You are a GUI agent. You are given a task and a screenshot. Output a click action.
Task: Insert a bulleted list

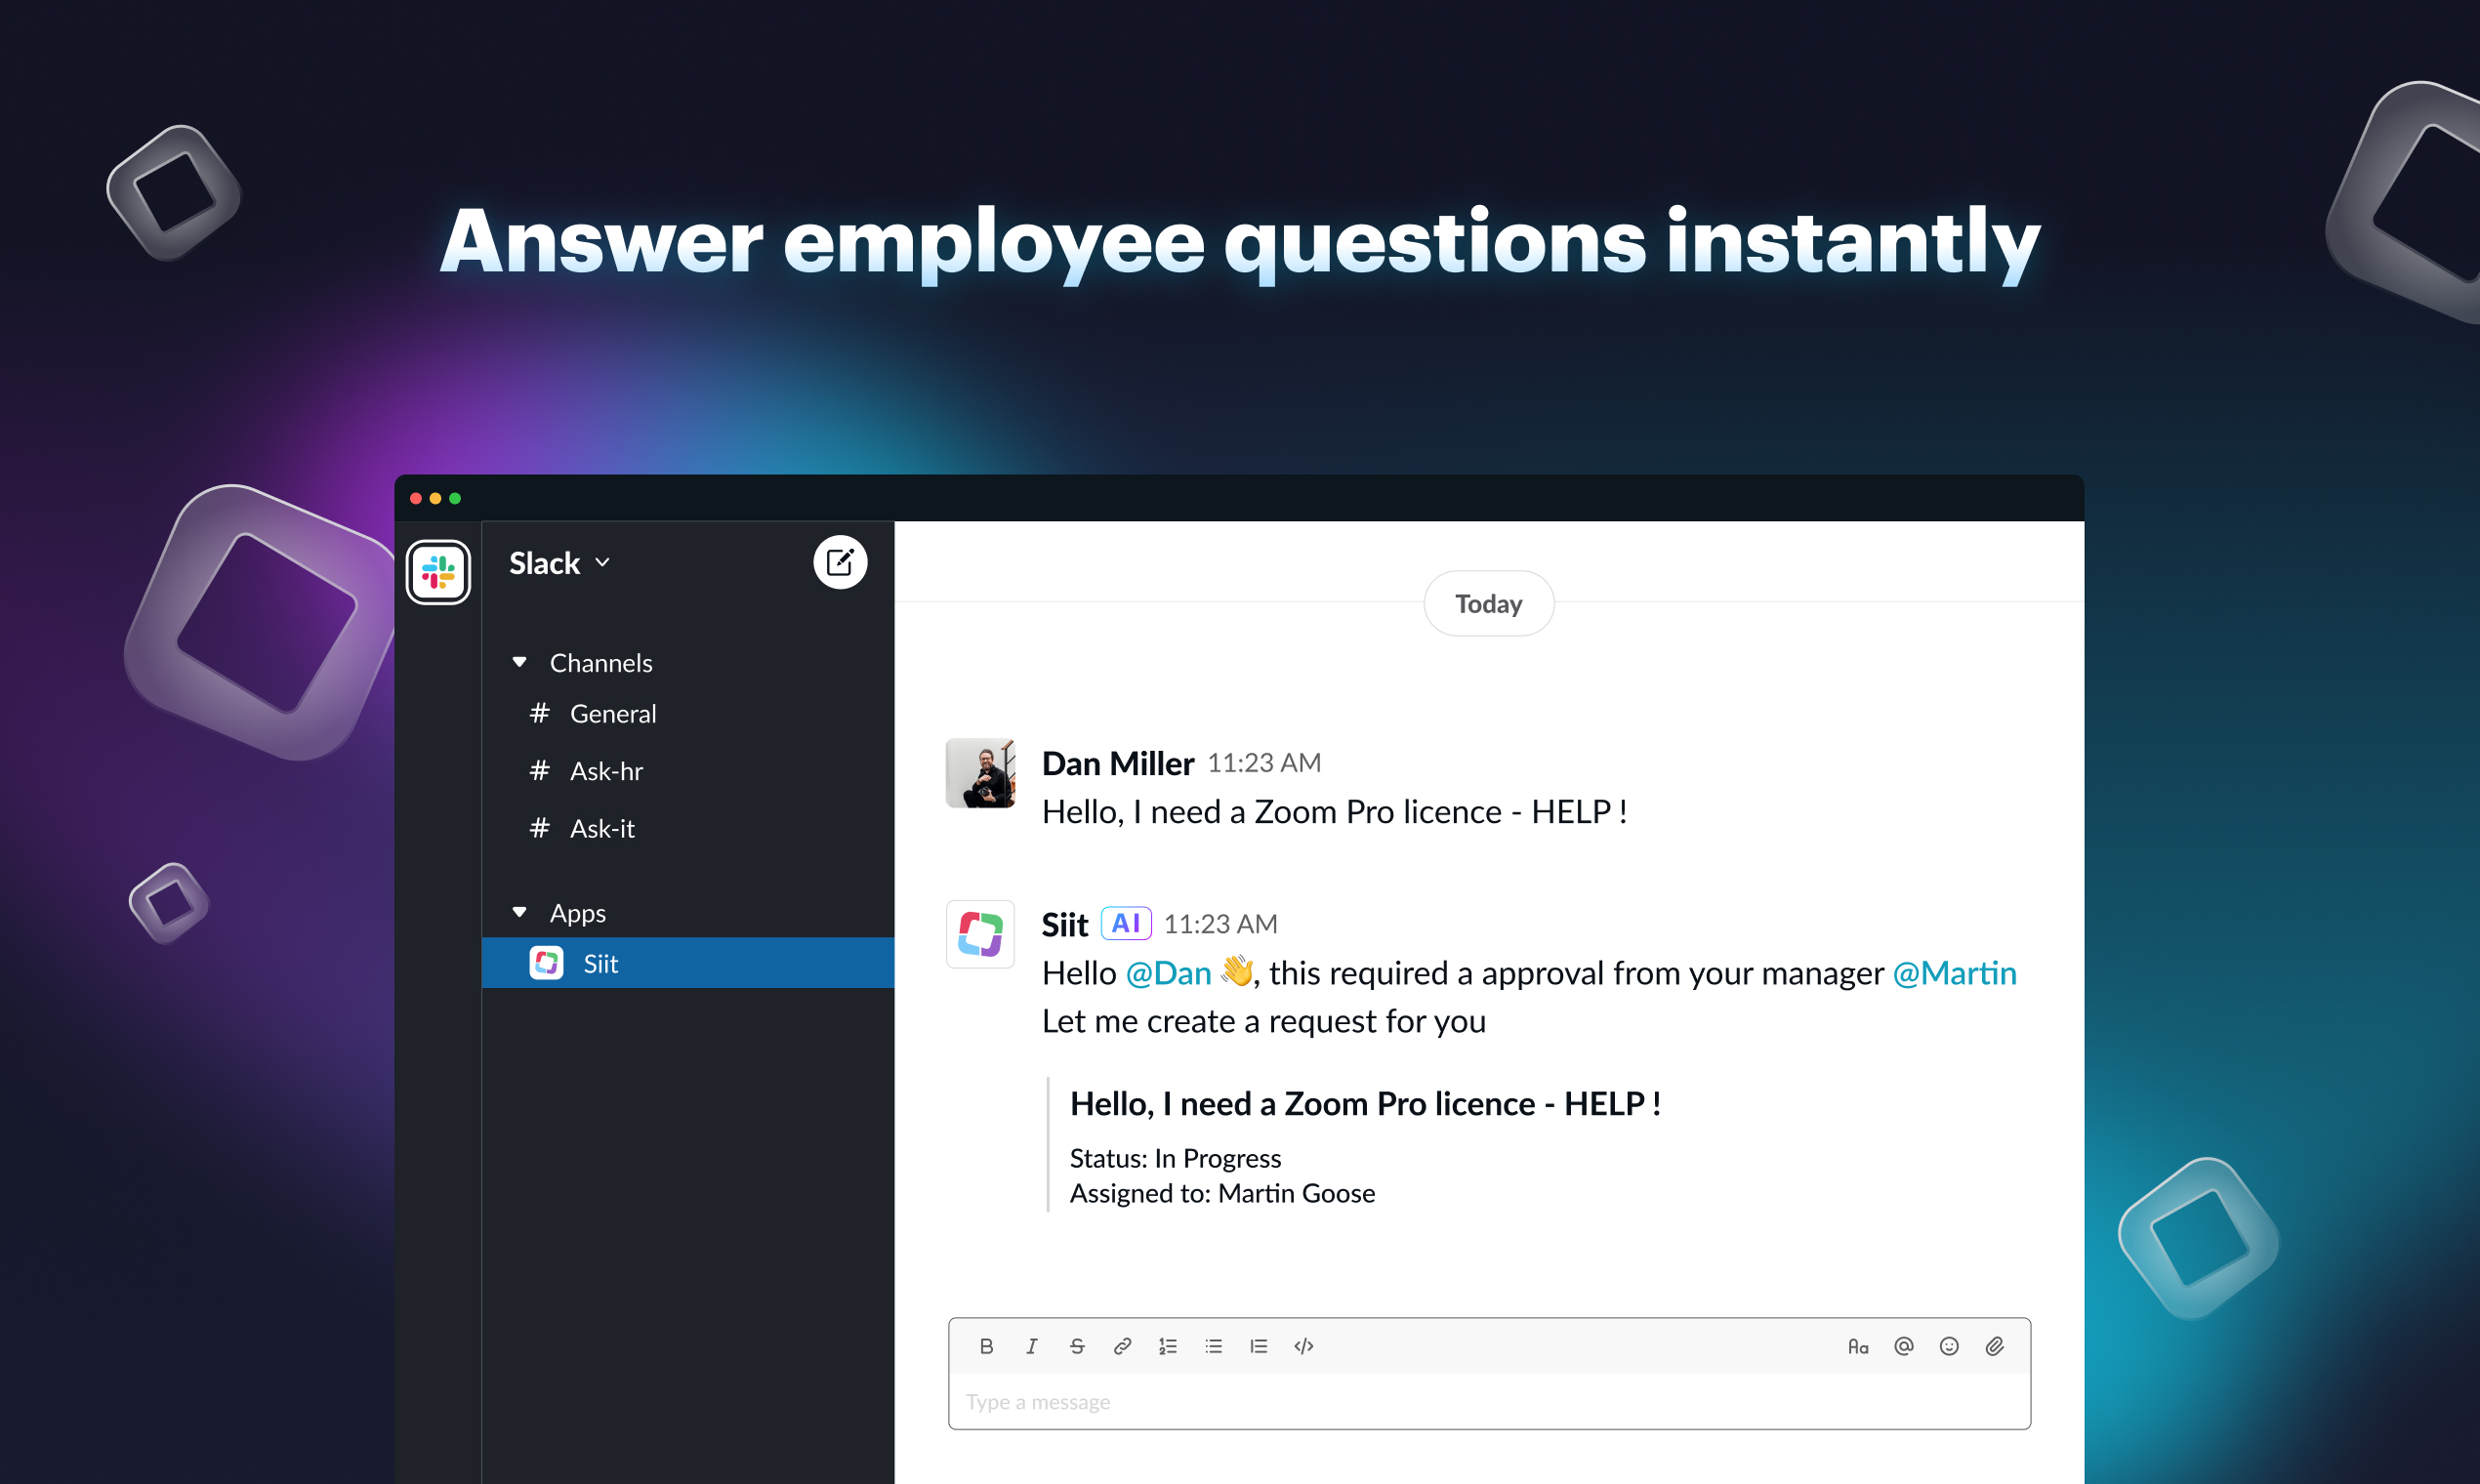(1212, 1346)
